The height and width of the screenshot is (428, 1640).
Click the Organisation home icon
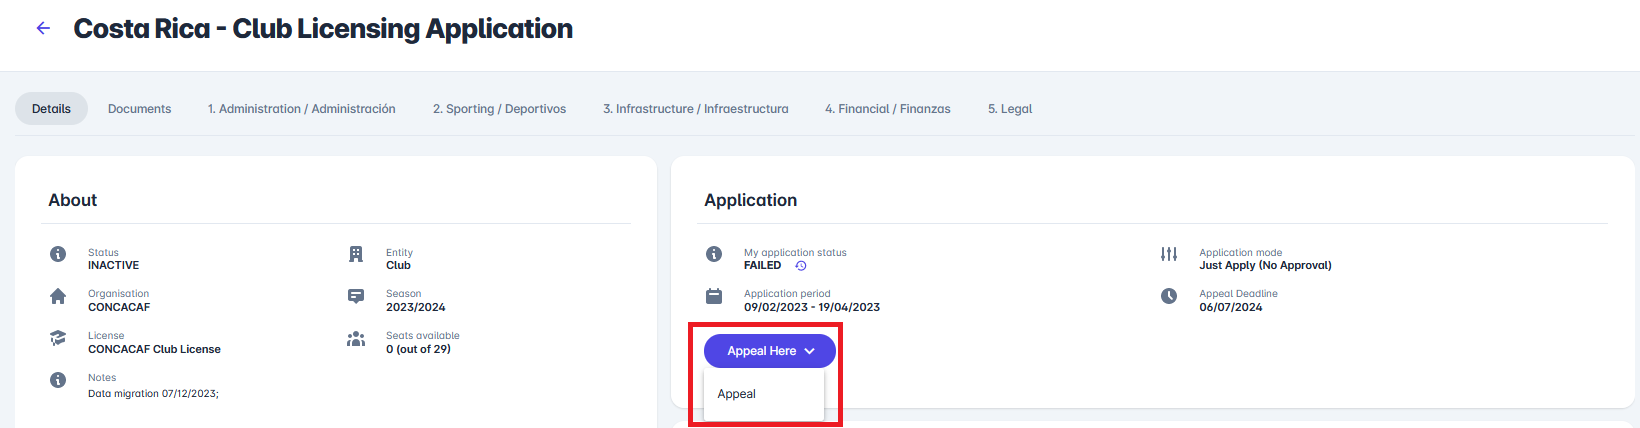58,296
